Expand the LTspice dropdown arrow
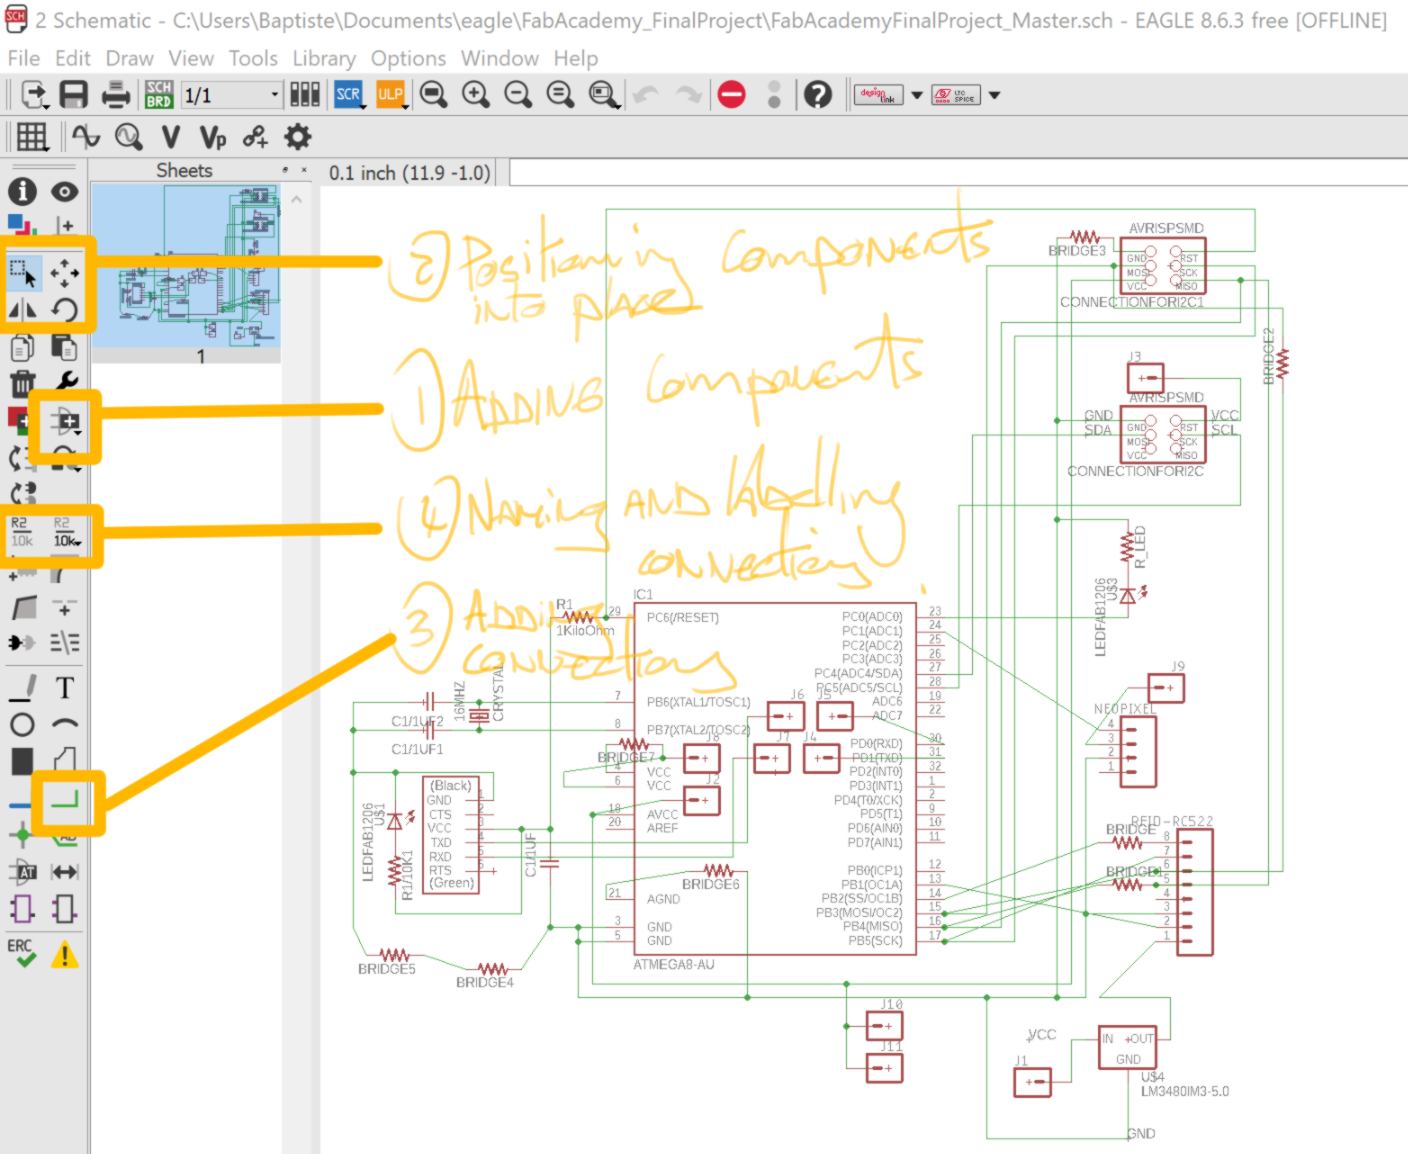 pyautogui.click(x=994, y=95)
